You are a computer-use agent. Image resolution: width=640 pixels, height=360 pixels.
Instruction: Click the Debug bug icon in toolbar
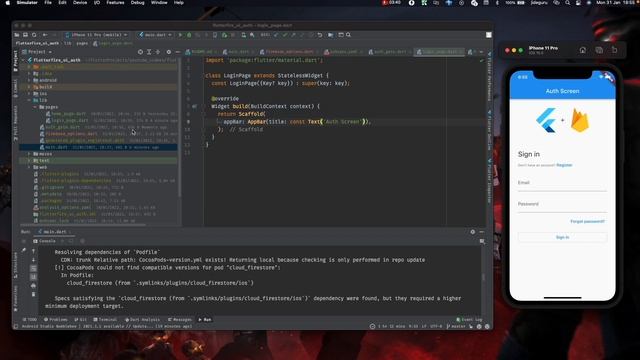189,35
